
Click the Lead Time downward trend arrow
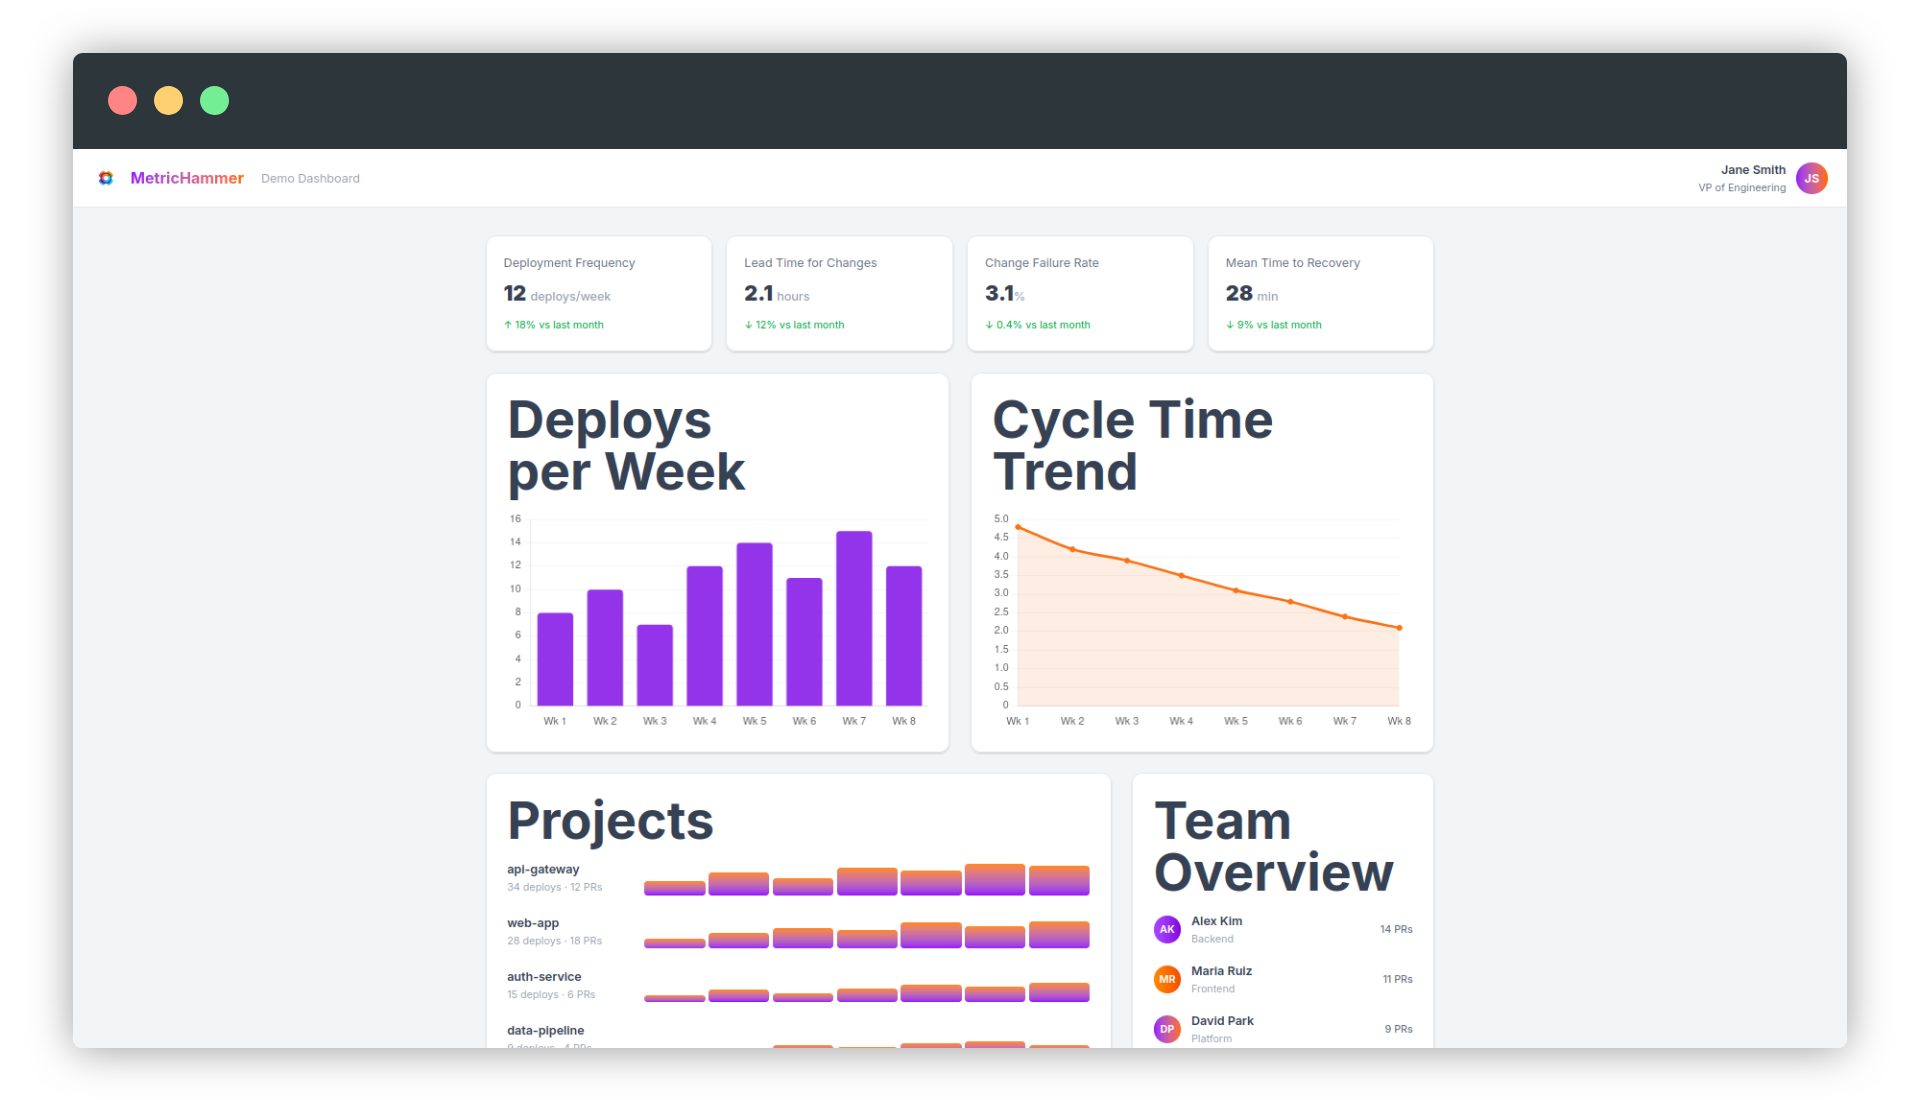click(x=748, y=324)
